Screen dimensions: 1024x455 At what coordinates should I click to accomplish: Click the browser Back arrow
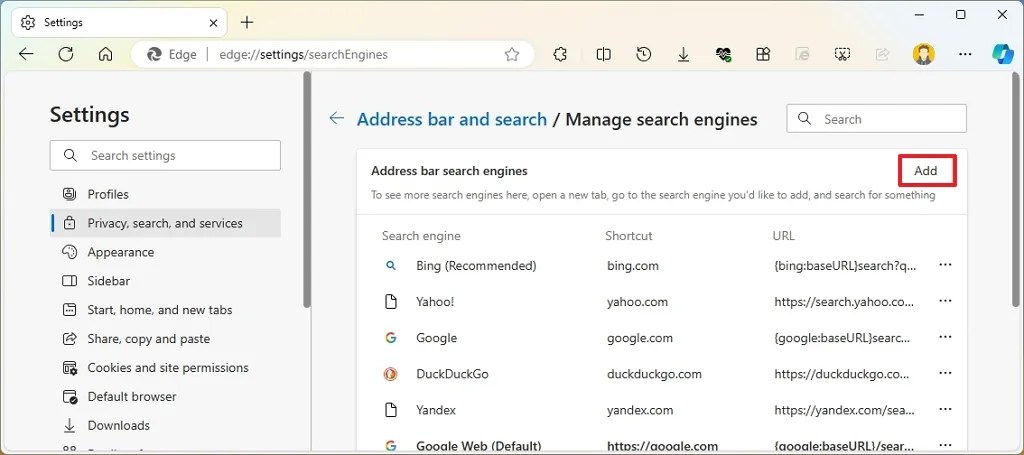(x=26, y=54)
